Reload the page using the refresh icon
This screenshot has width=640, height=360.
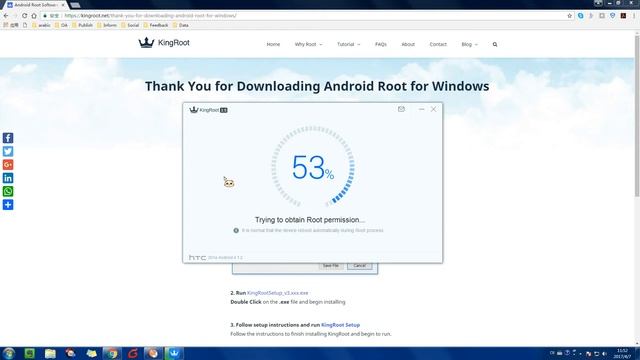[24, 16]
